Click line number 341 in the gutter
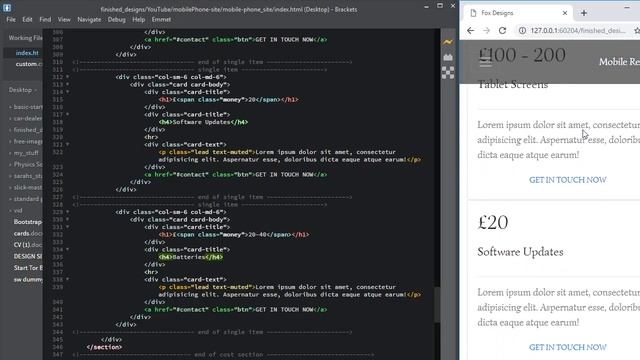The width and height of the screenshot is (640, 360). [x=58, y=309]
